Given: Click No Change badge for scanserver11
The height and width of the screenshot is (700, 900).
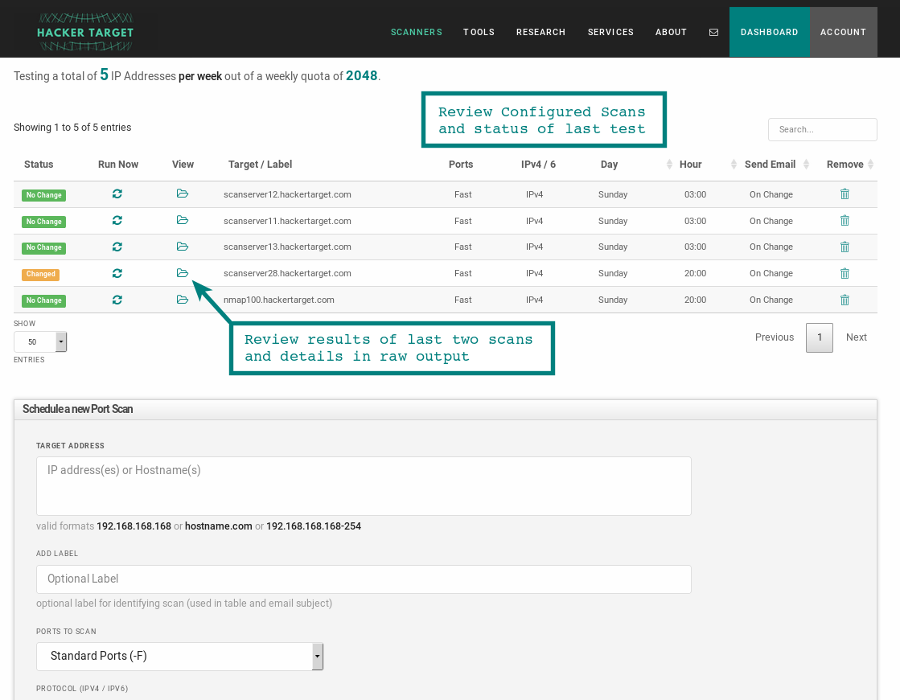Looking at the screenshot, I should [x=44, y=221].
